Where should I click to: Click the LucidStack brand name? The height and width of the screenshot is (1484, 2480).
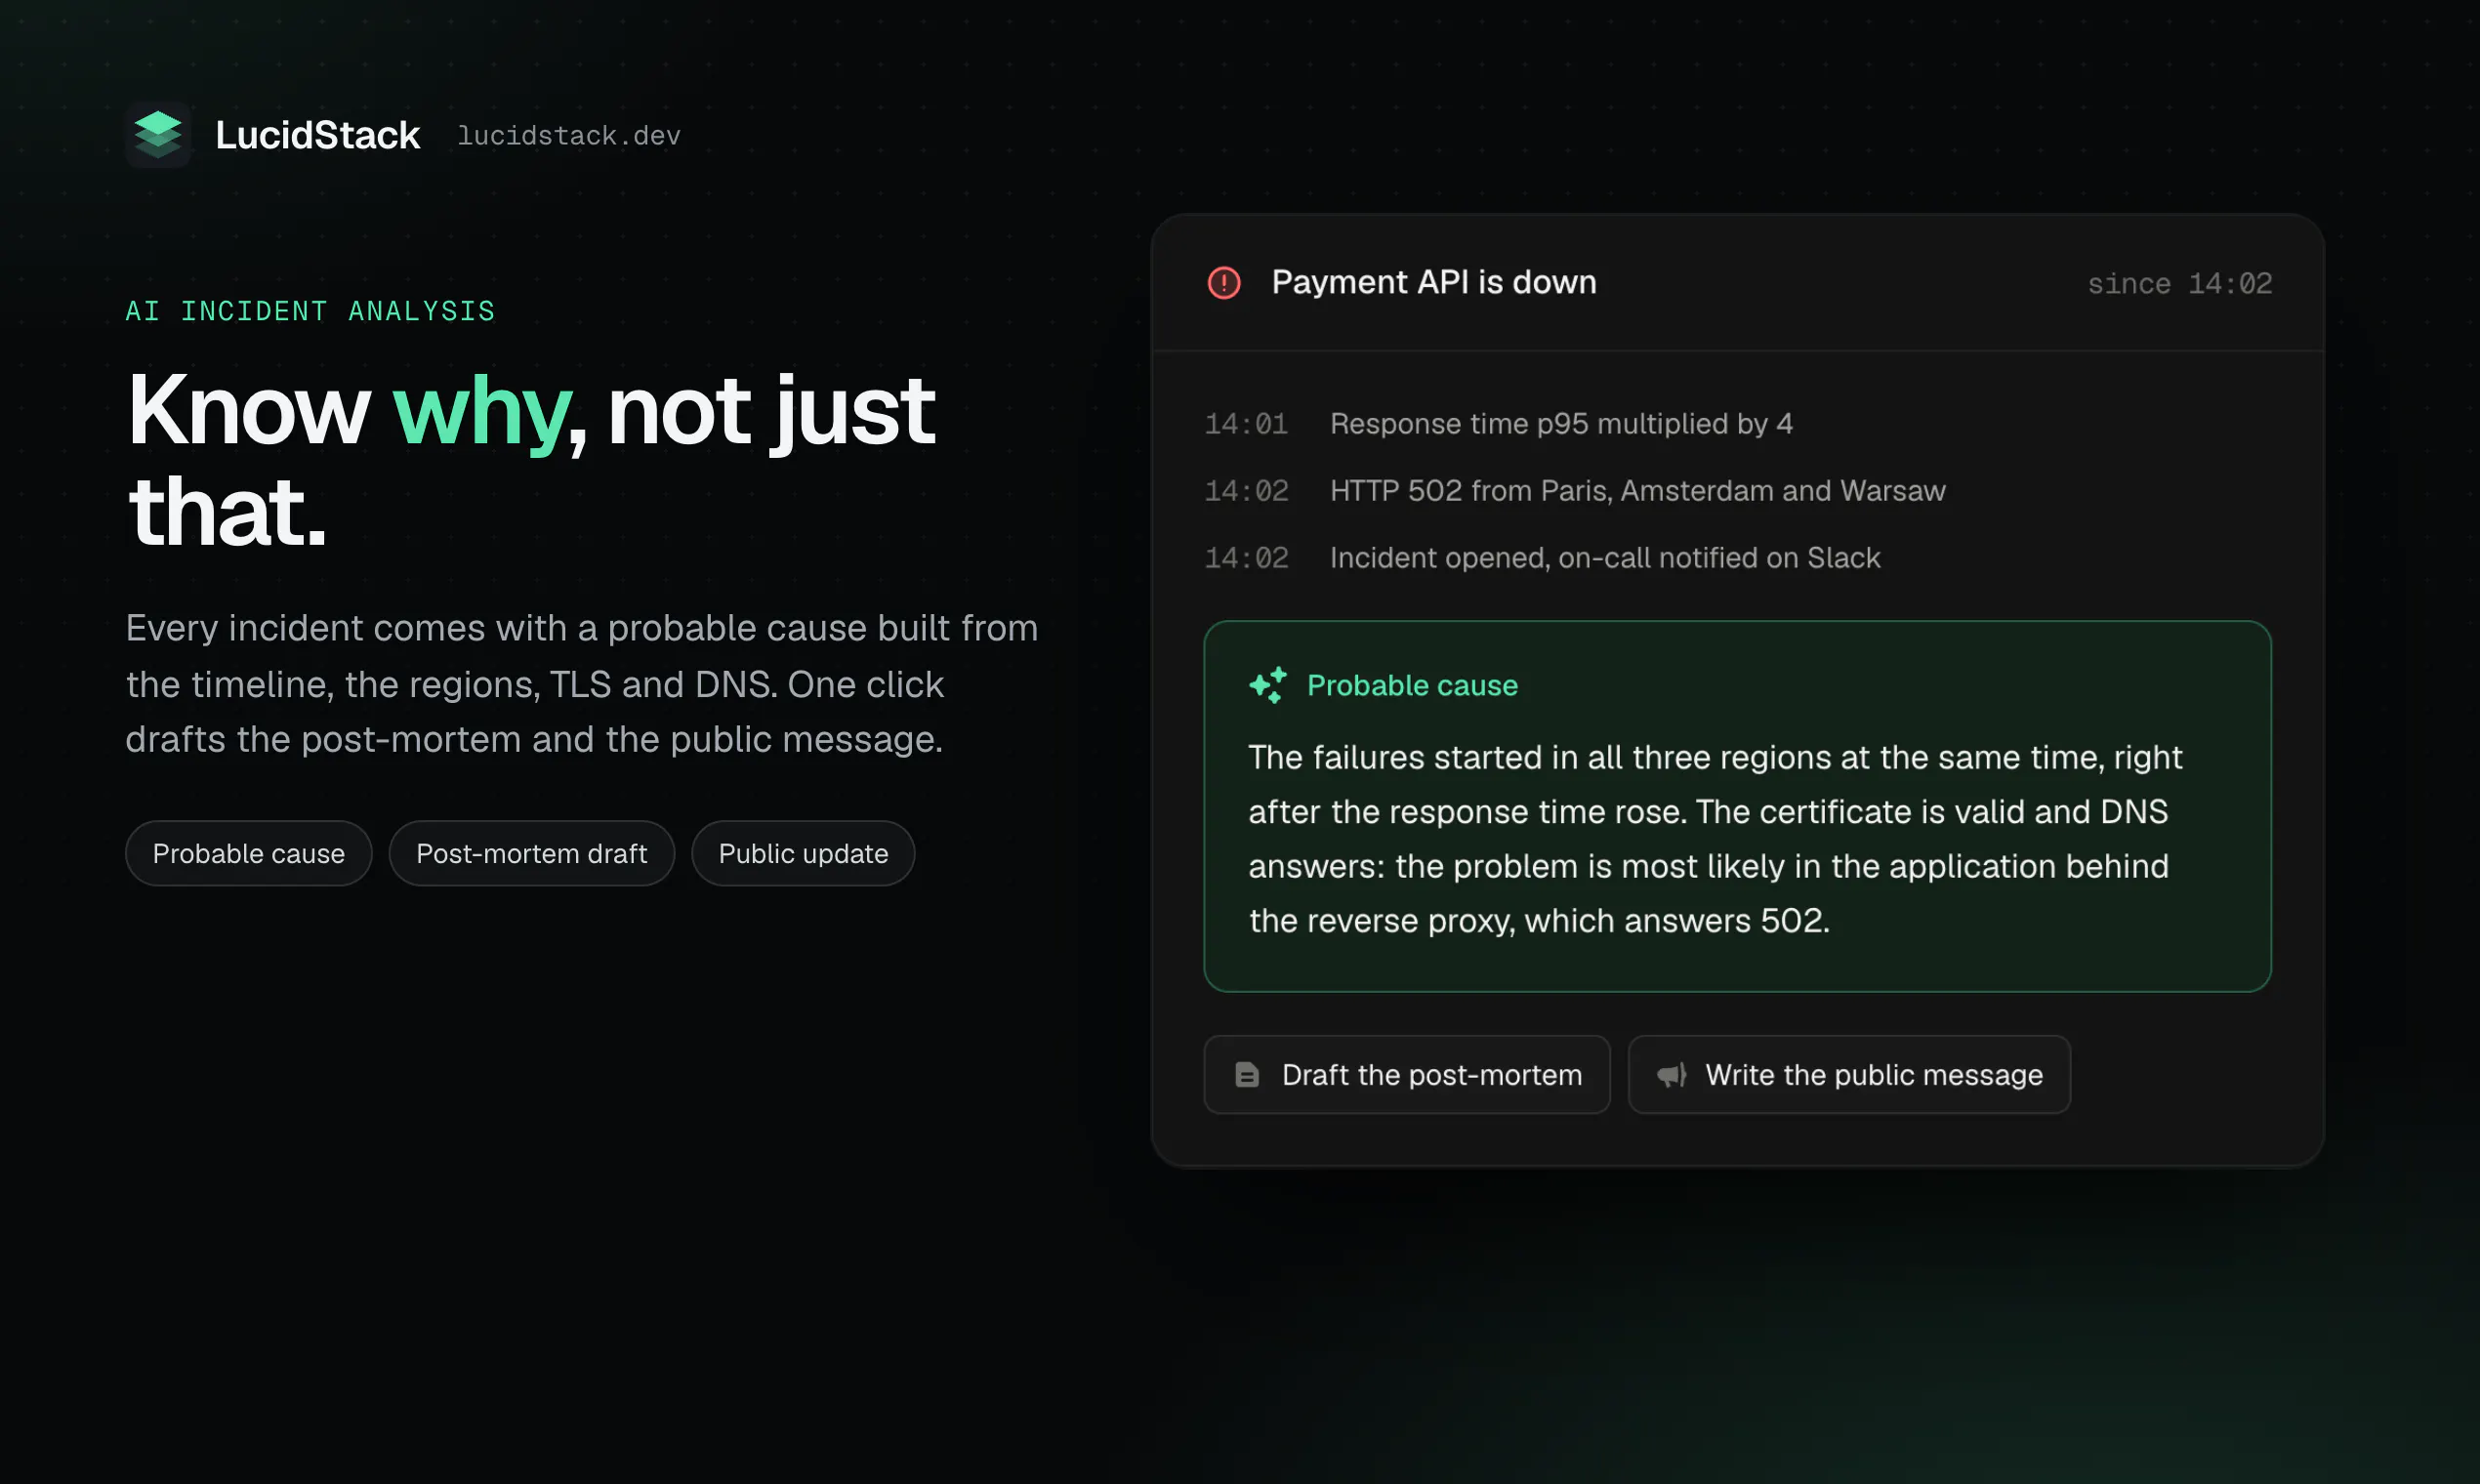tap(318, 135)
